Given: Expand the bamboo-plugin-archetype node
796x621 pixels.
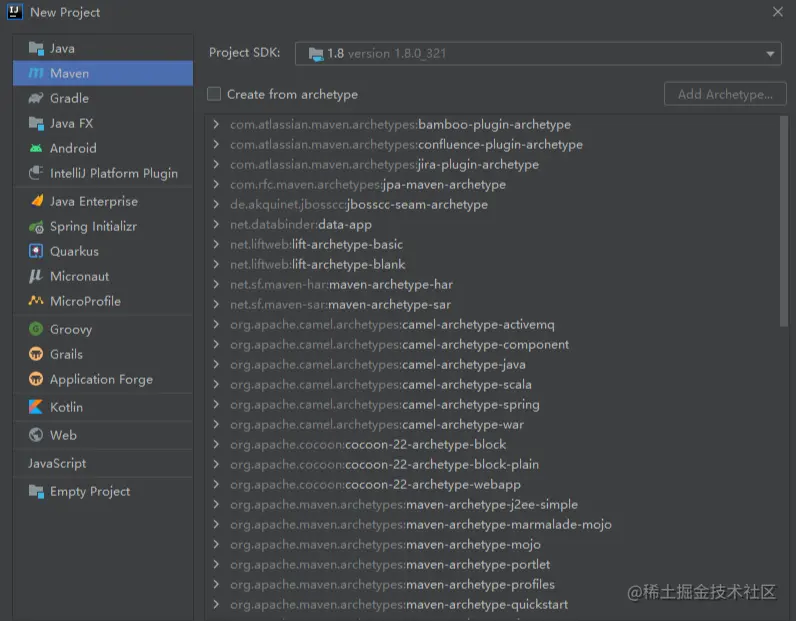Looking at the screenshot, I should (x=216, y=124).
